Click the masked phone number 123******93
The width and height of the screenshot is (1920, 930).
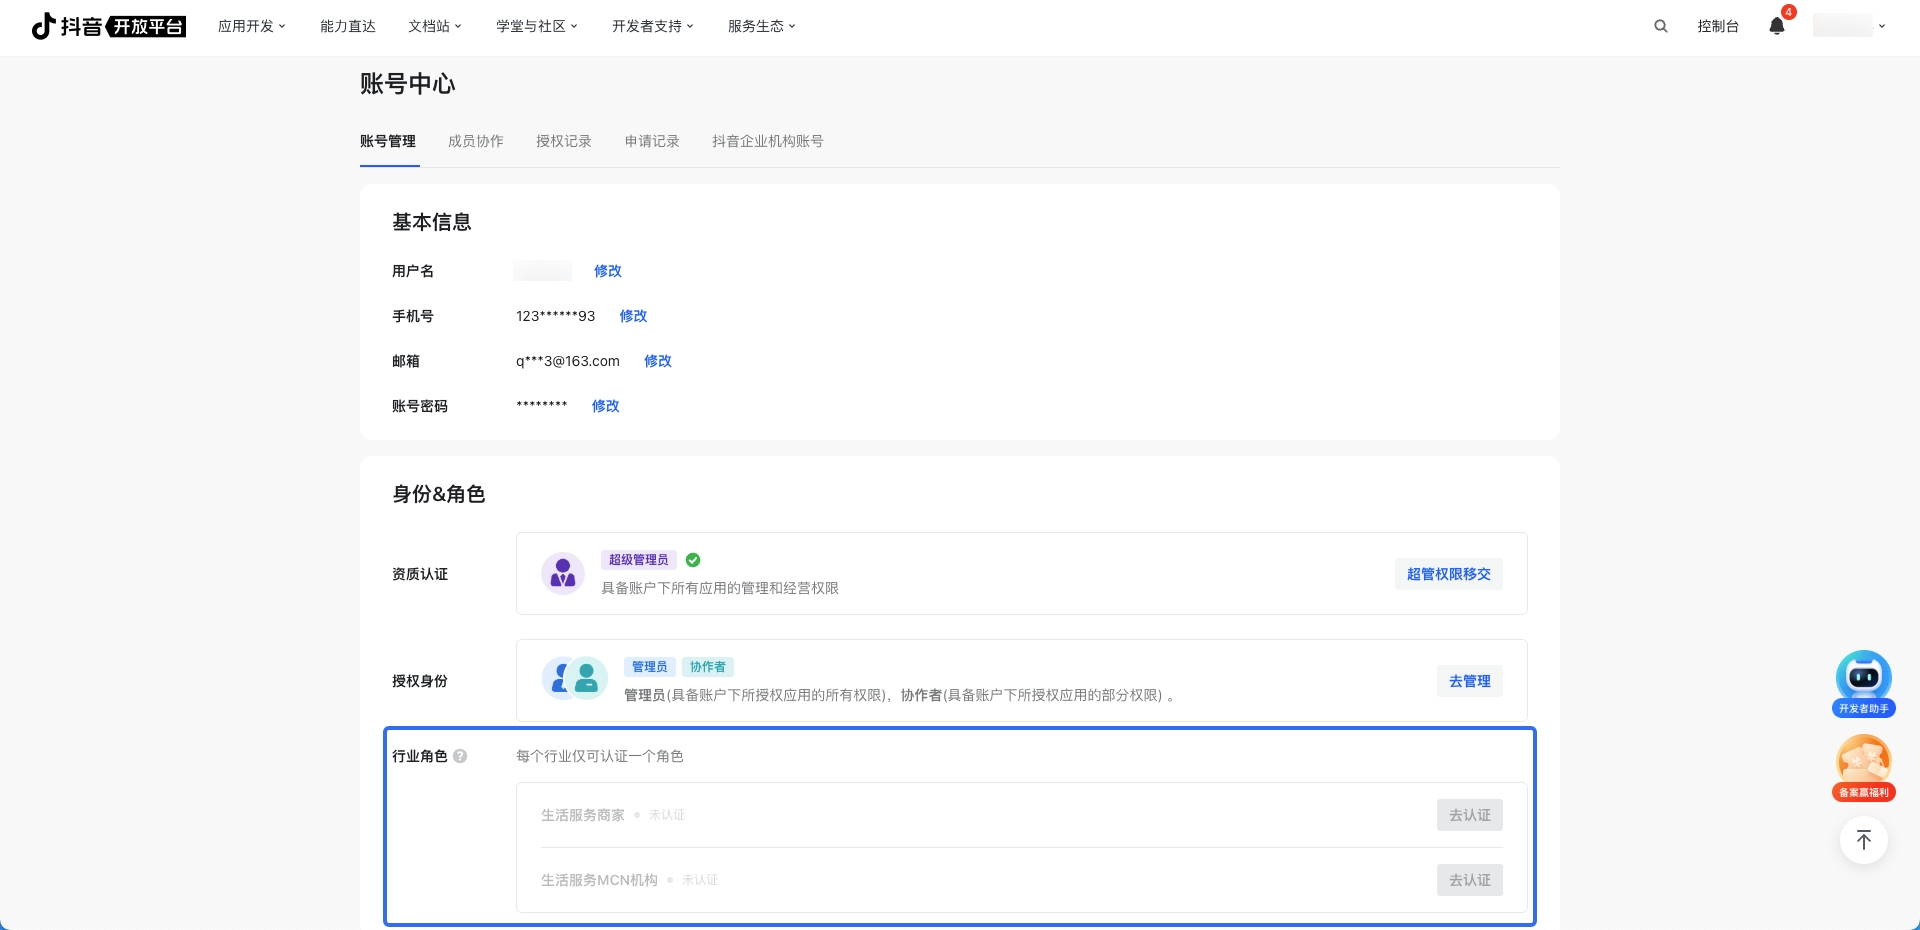click(x=556, y=316)
